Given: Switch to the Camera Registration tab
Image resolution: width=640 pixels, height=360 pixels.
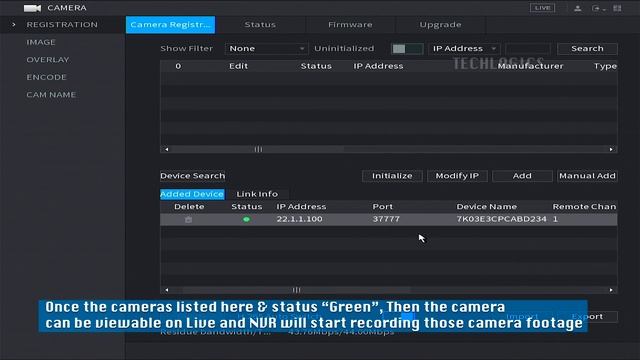Looking at the screenshot, I should click(x=170, y=25).
